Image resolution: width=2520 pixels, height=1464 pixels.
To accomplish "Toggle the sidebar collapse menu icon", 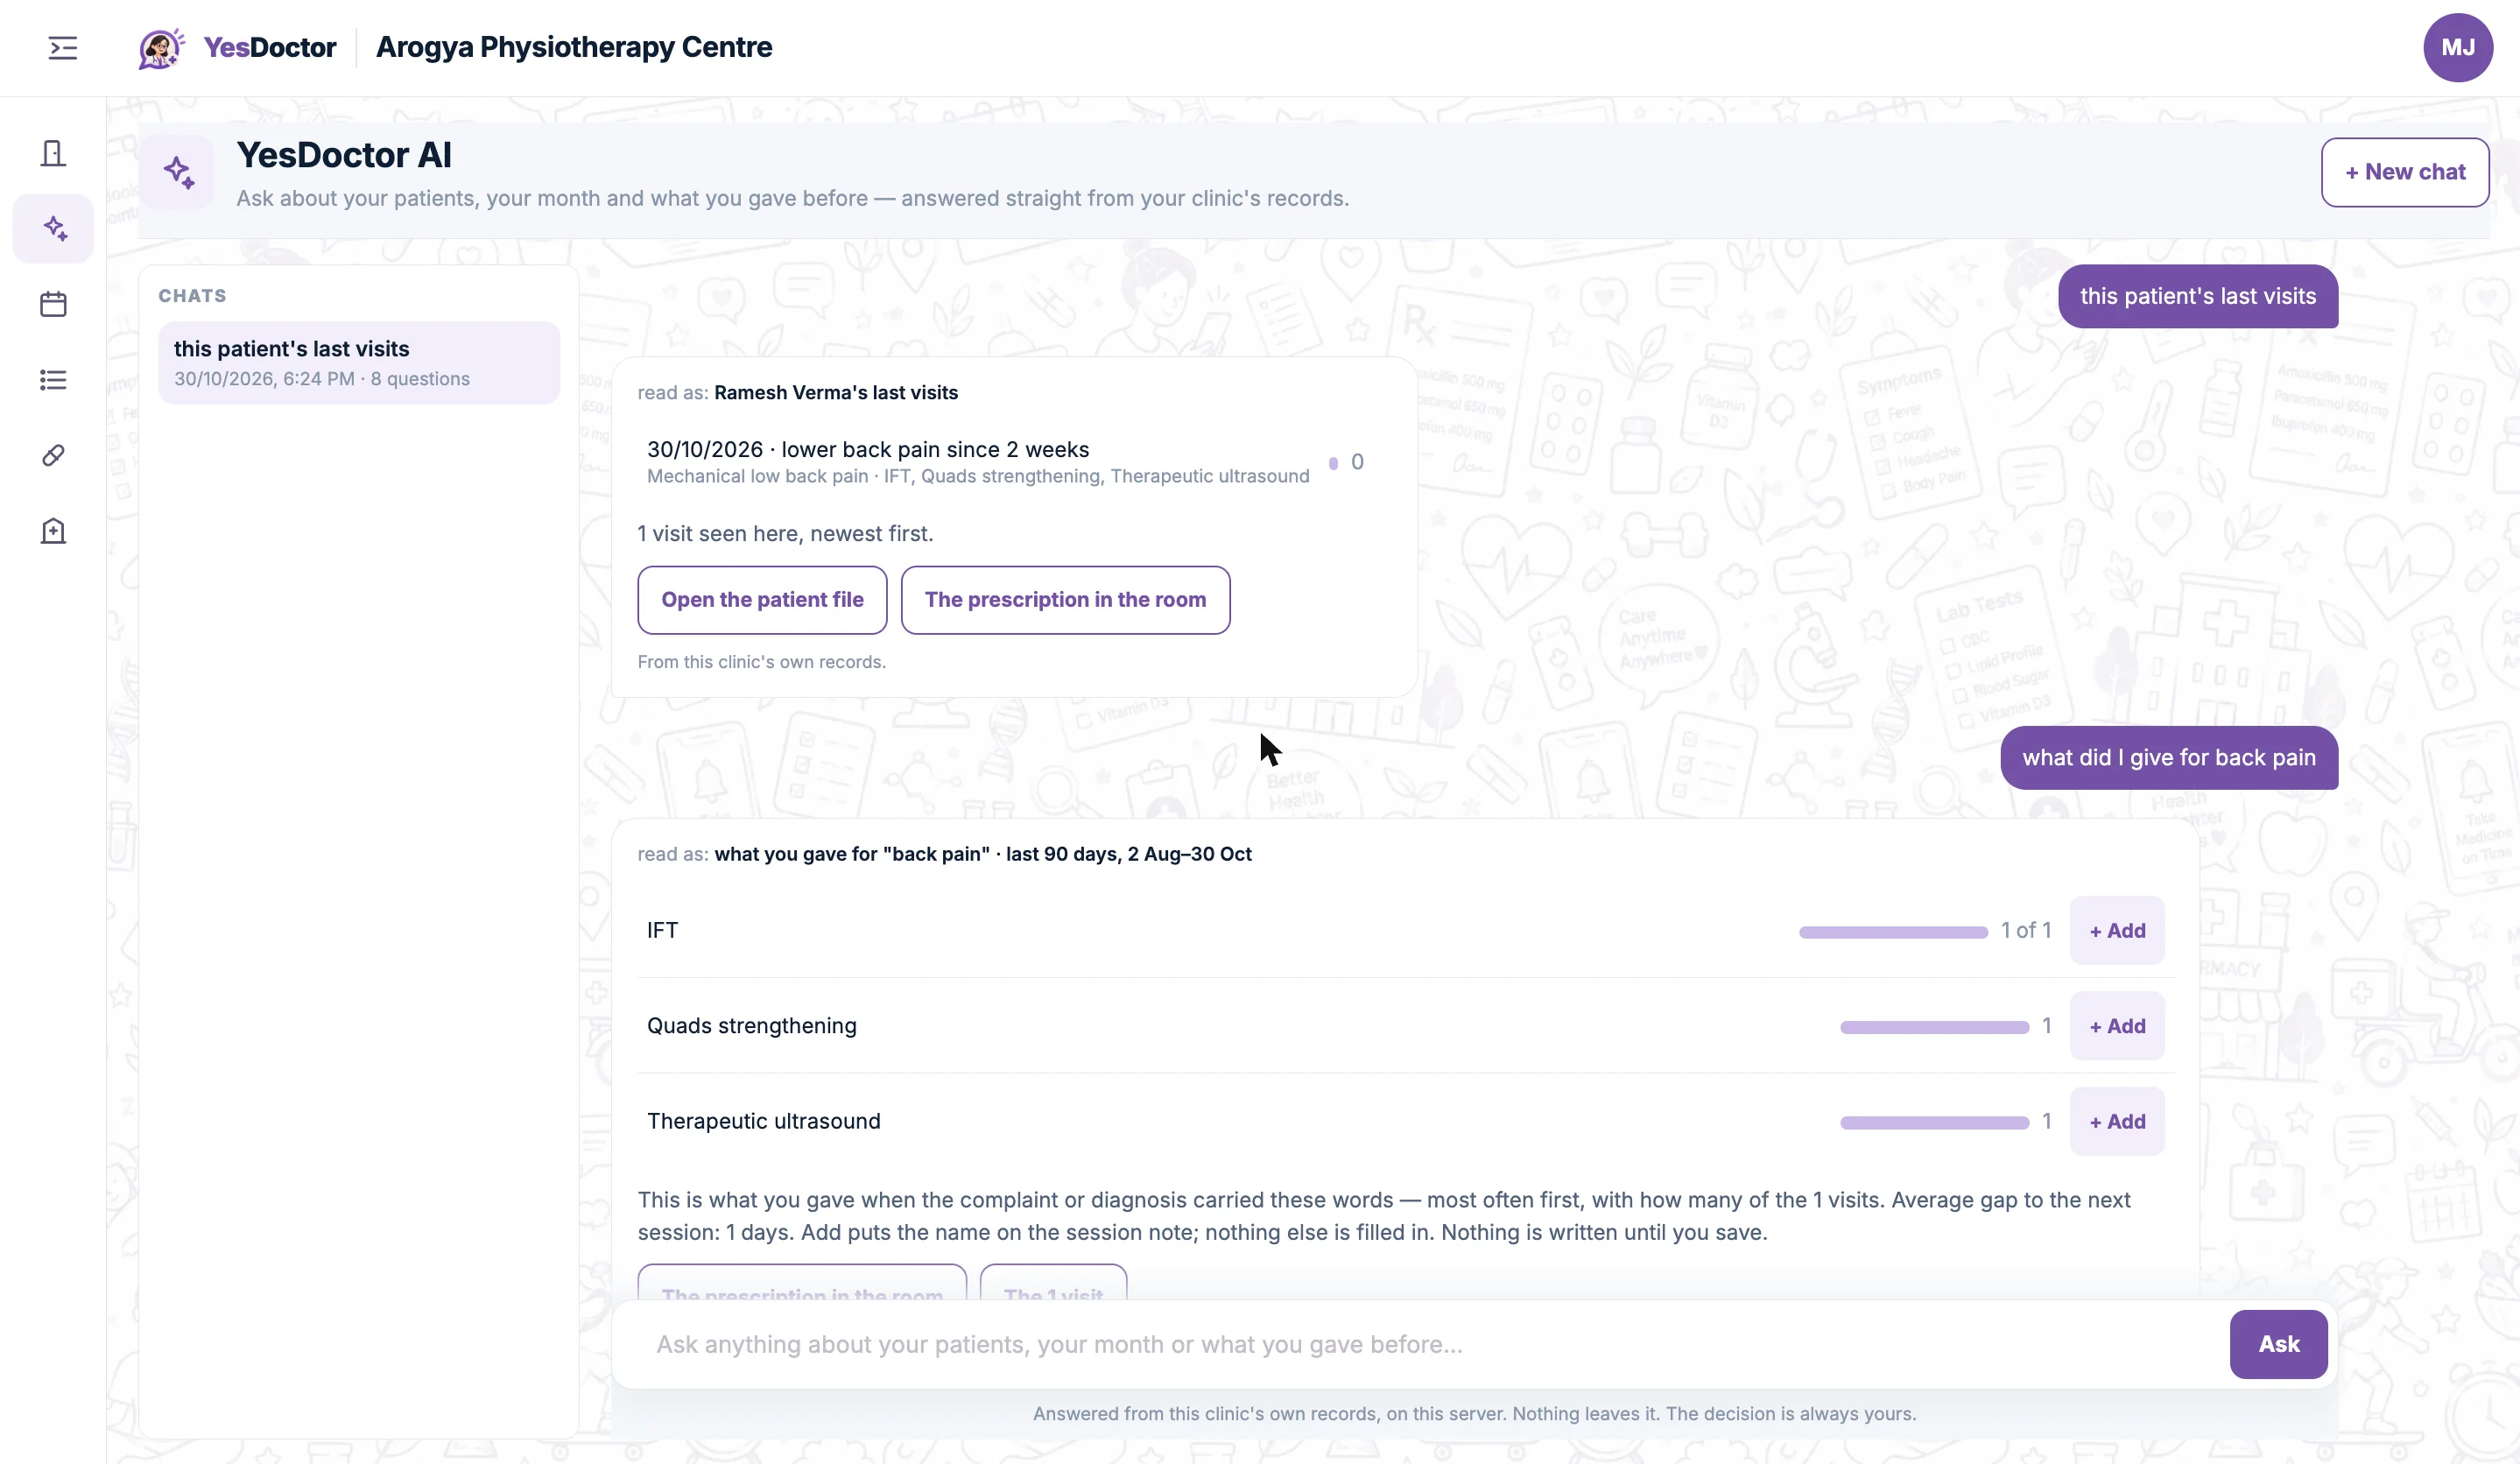I will pos(62,48).
